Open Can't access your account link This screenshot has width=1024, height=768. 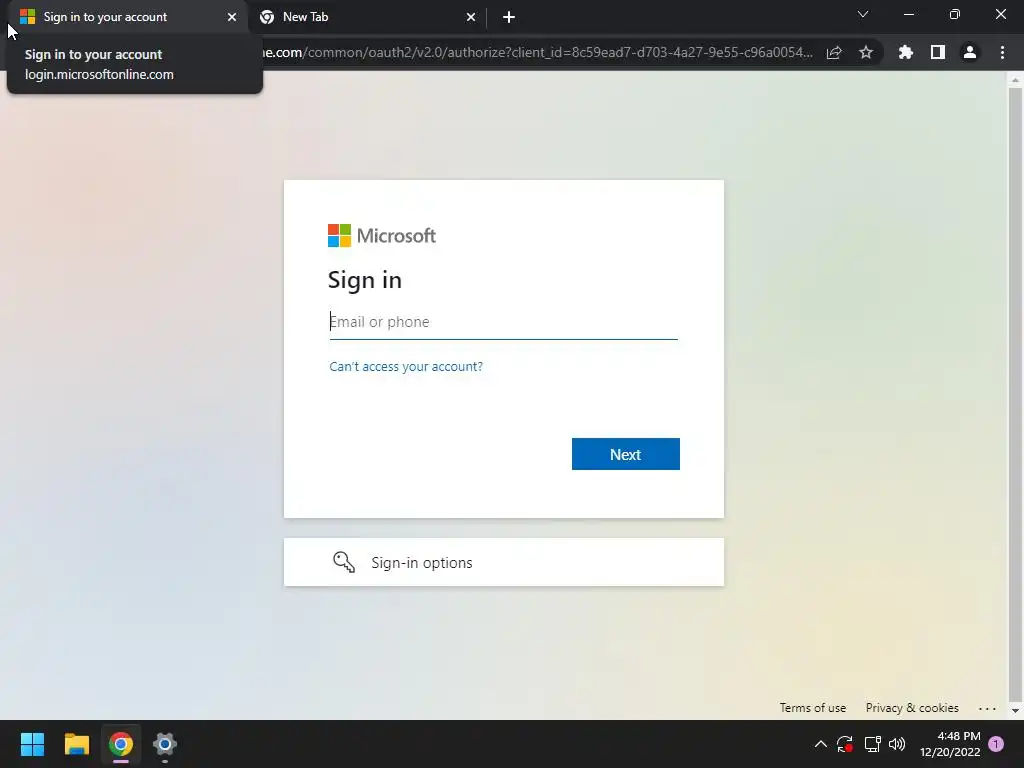[x=406, y=366]
